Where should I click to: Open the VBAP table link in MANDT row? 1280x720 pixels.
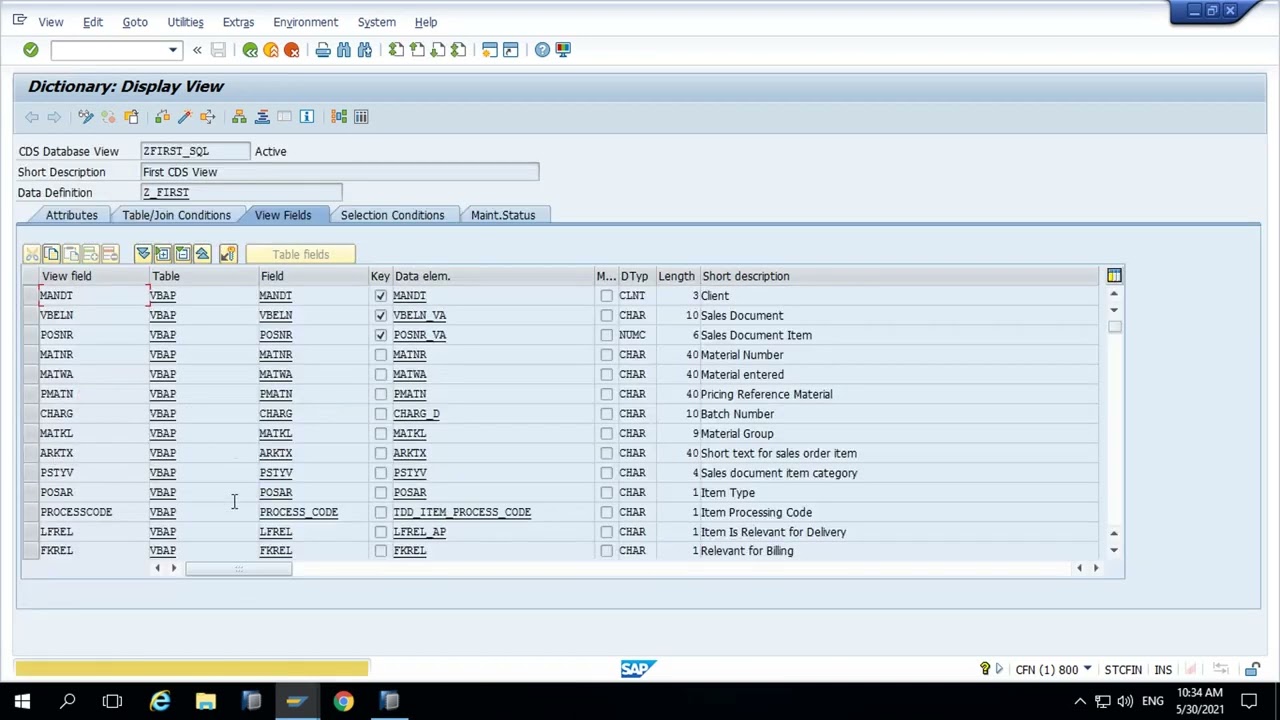tap(162, 296)
